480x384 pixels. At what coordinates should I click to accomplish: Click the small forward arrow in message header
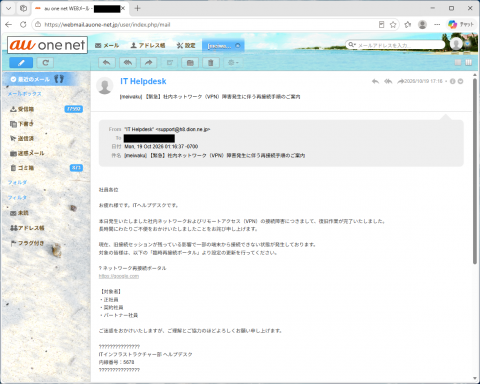(x=400, y=81)
